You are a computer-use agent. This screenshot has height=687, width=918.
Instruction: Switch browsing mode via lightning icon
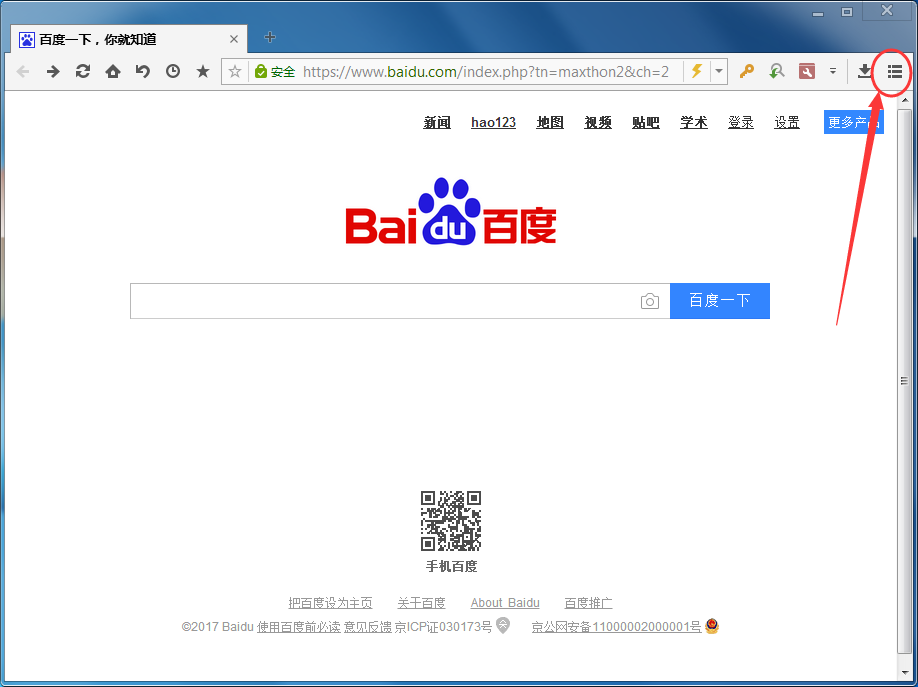[x=697, y=71]
